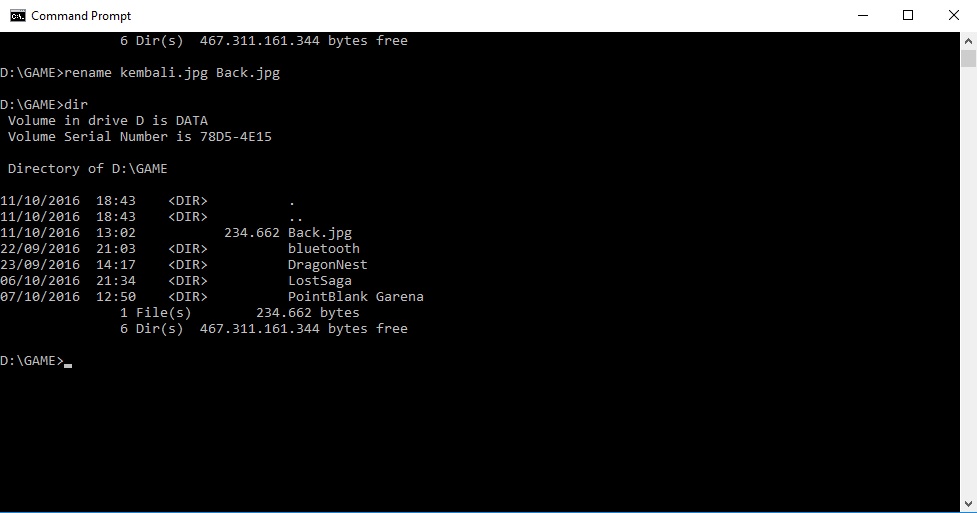977x513 pixels.
Task: Click the vertical scrollbar thumb
Action: 968,59
